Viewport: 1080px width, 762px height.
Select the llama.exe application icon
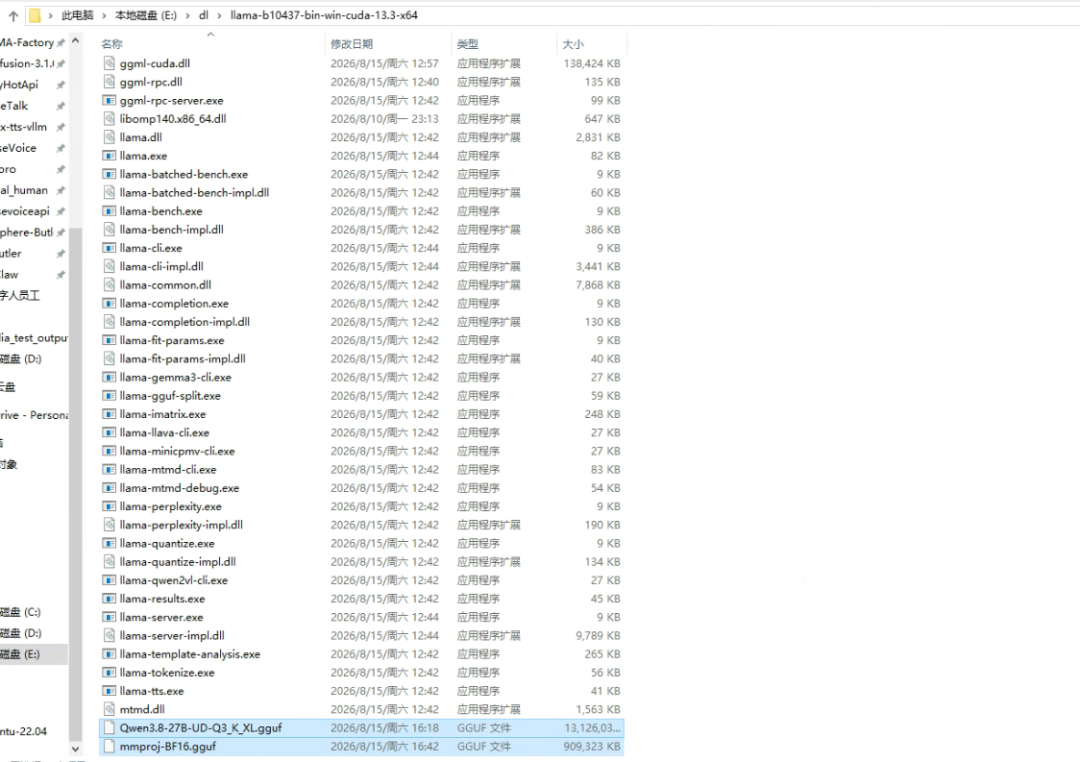click(x=109, y=156)
